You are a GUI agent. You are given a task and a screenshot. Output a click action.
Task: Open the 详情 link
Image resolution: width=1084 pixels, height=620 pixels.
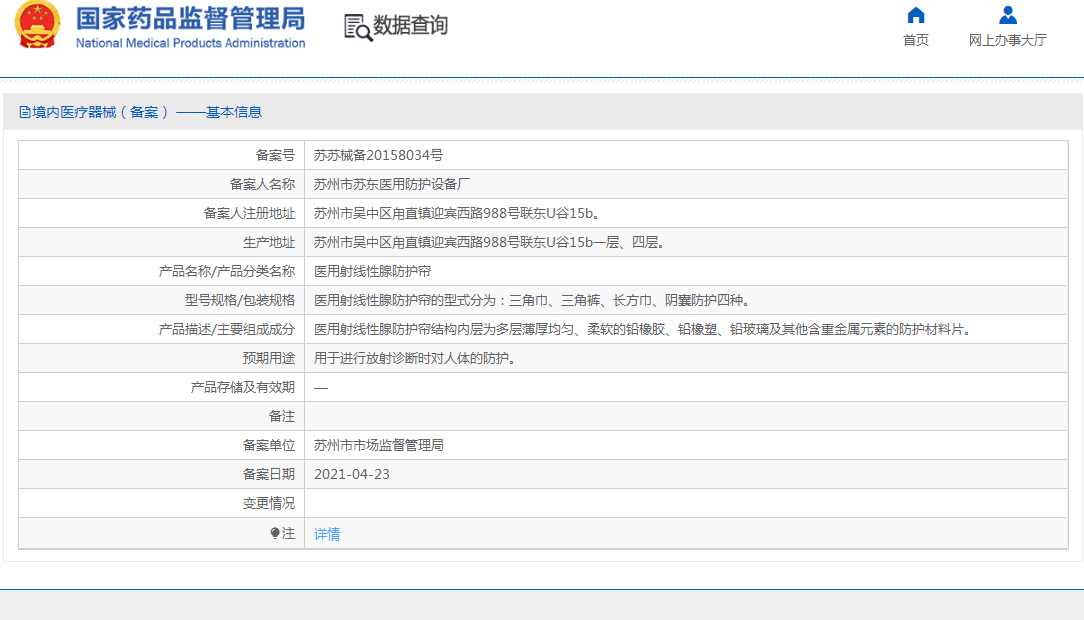tap(327, 534)
